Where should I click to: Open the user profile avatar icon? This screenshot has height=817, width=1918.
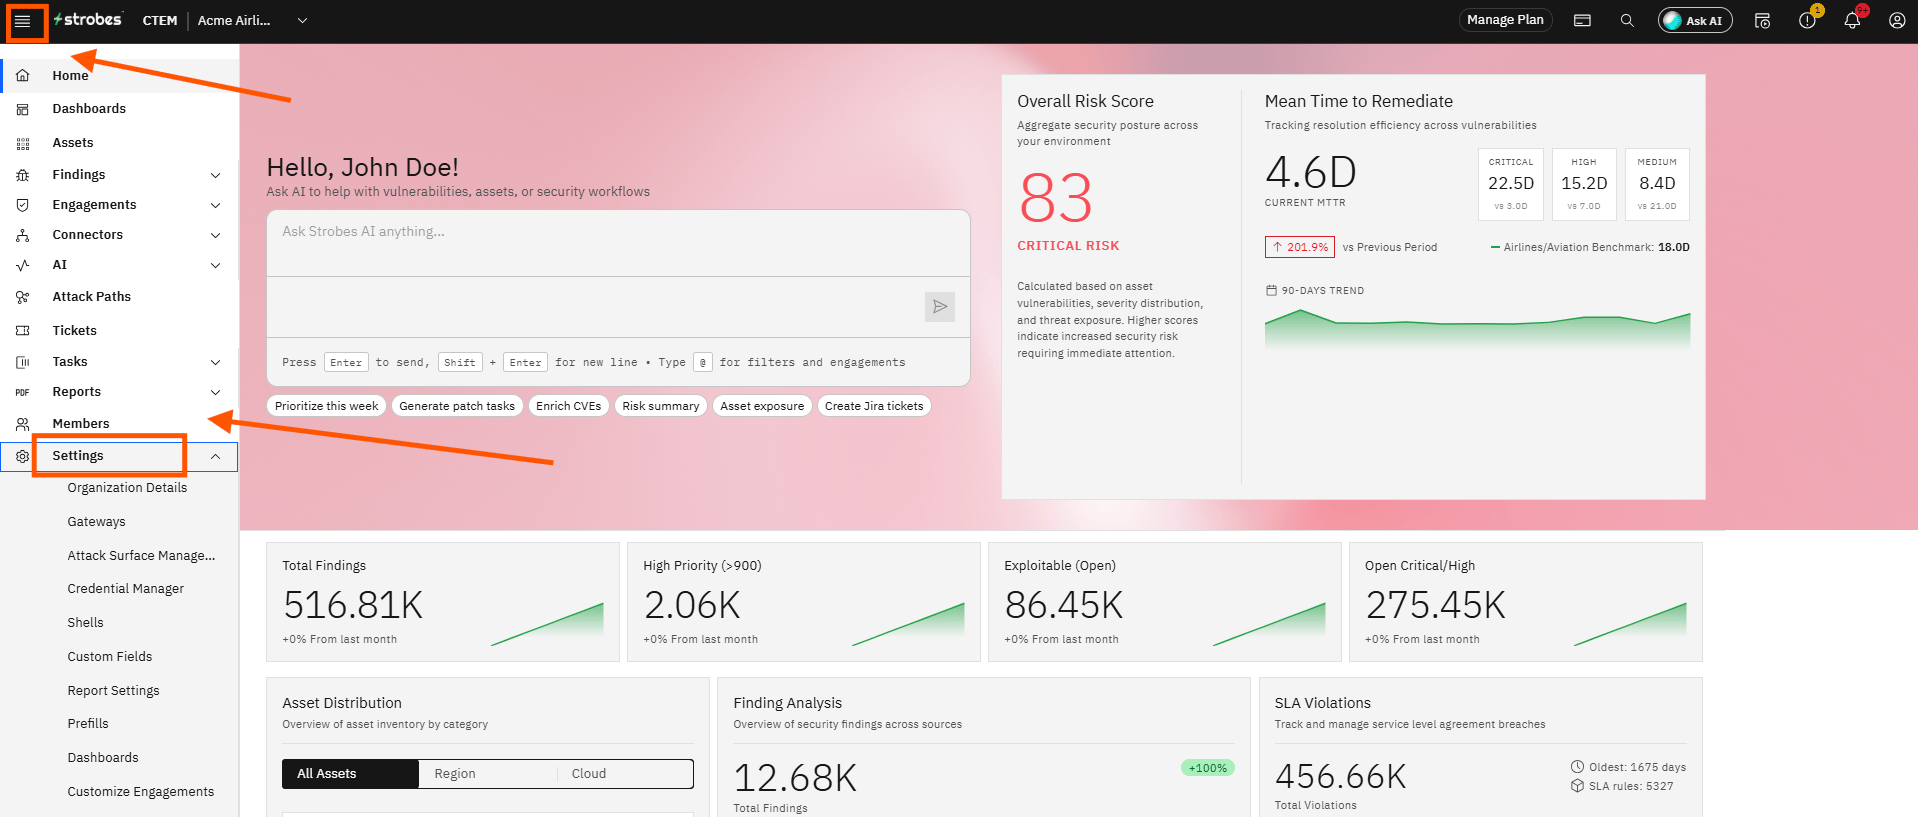tap(1896, 20)
